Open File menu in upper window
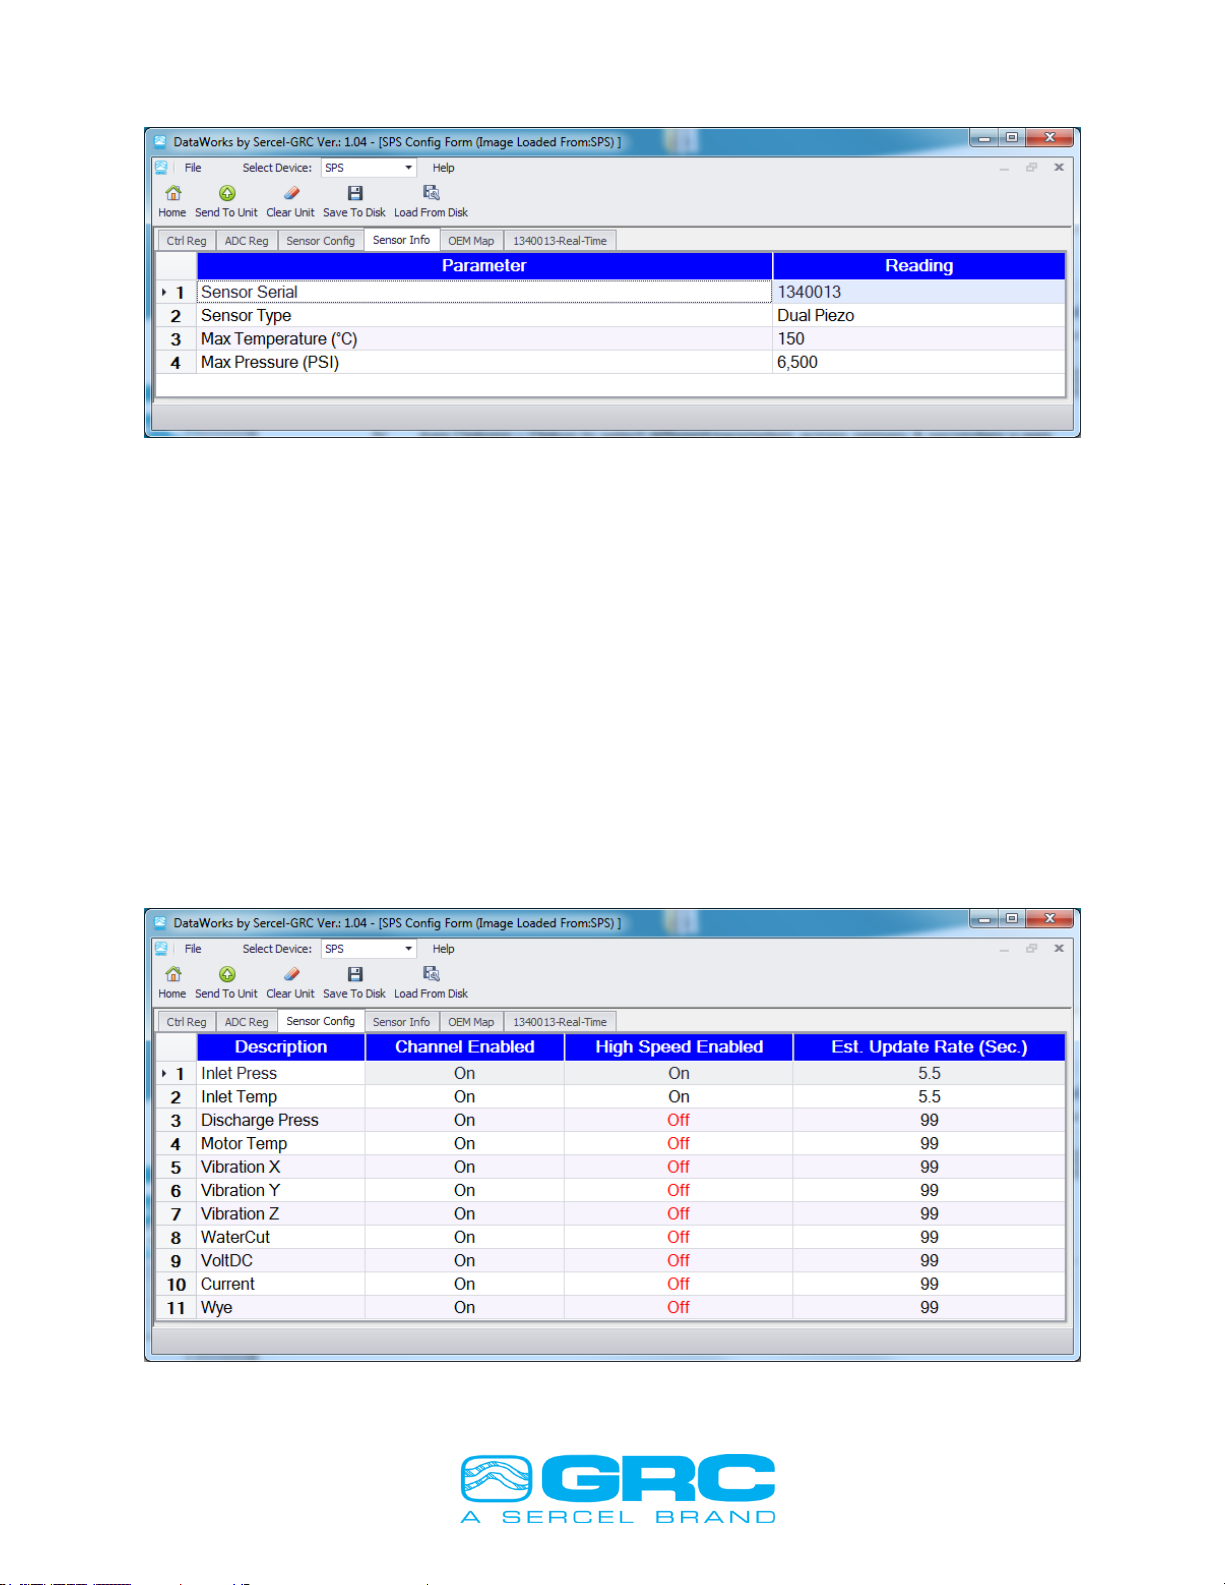1225x1585 pixels. click(193, 168)
